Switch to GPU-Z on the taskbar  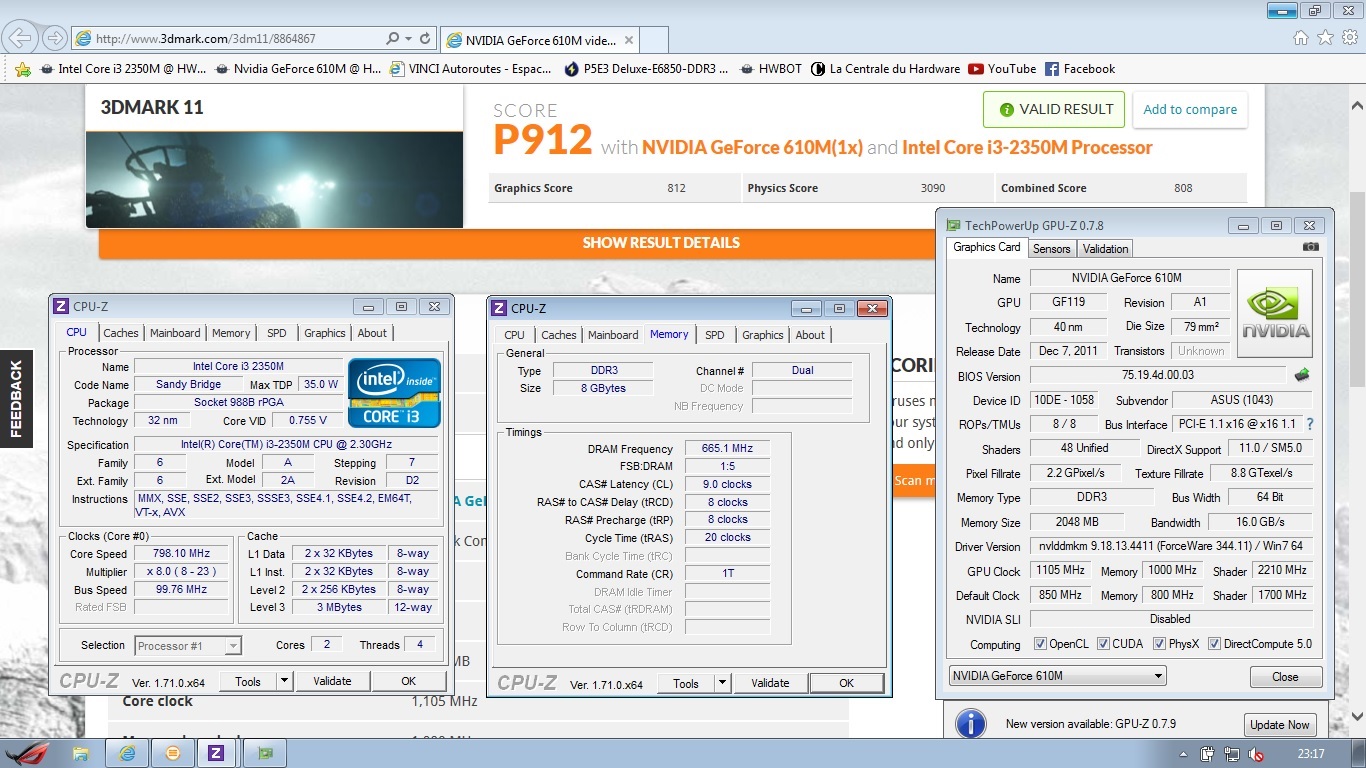265,752
